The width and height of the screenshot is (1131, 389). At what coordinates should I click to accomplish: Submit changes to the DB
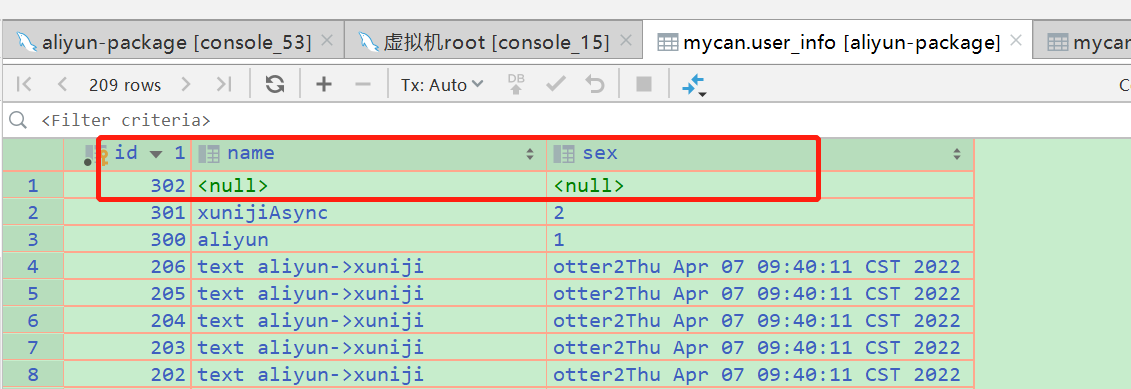516,84
